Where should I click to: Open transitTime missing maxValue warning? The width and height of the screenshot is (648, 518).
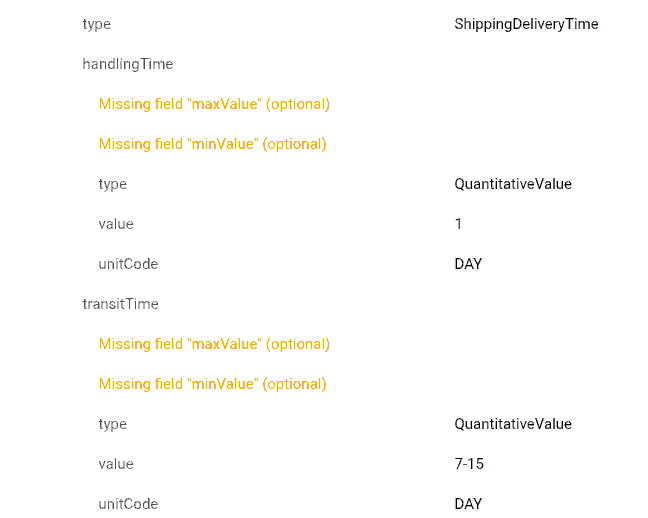click(214, 344)
